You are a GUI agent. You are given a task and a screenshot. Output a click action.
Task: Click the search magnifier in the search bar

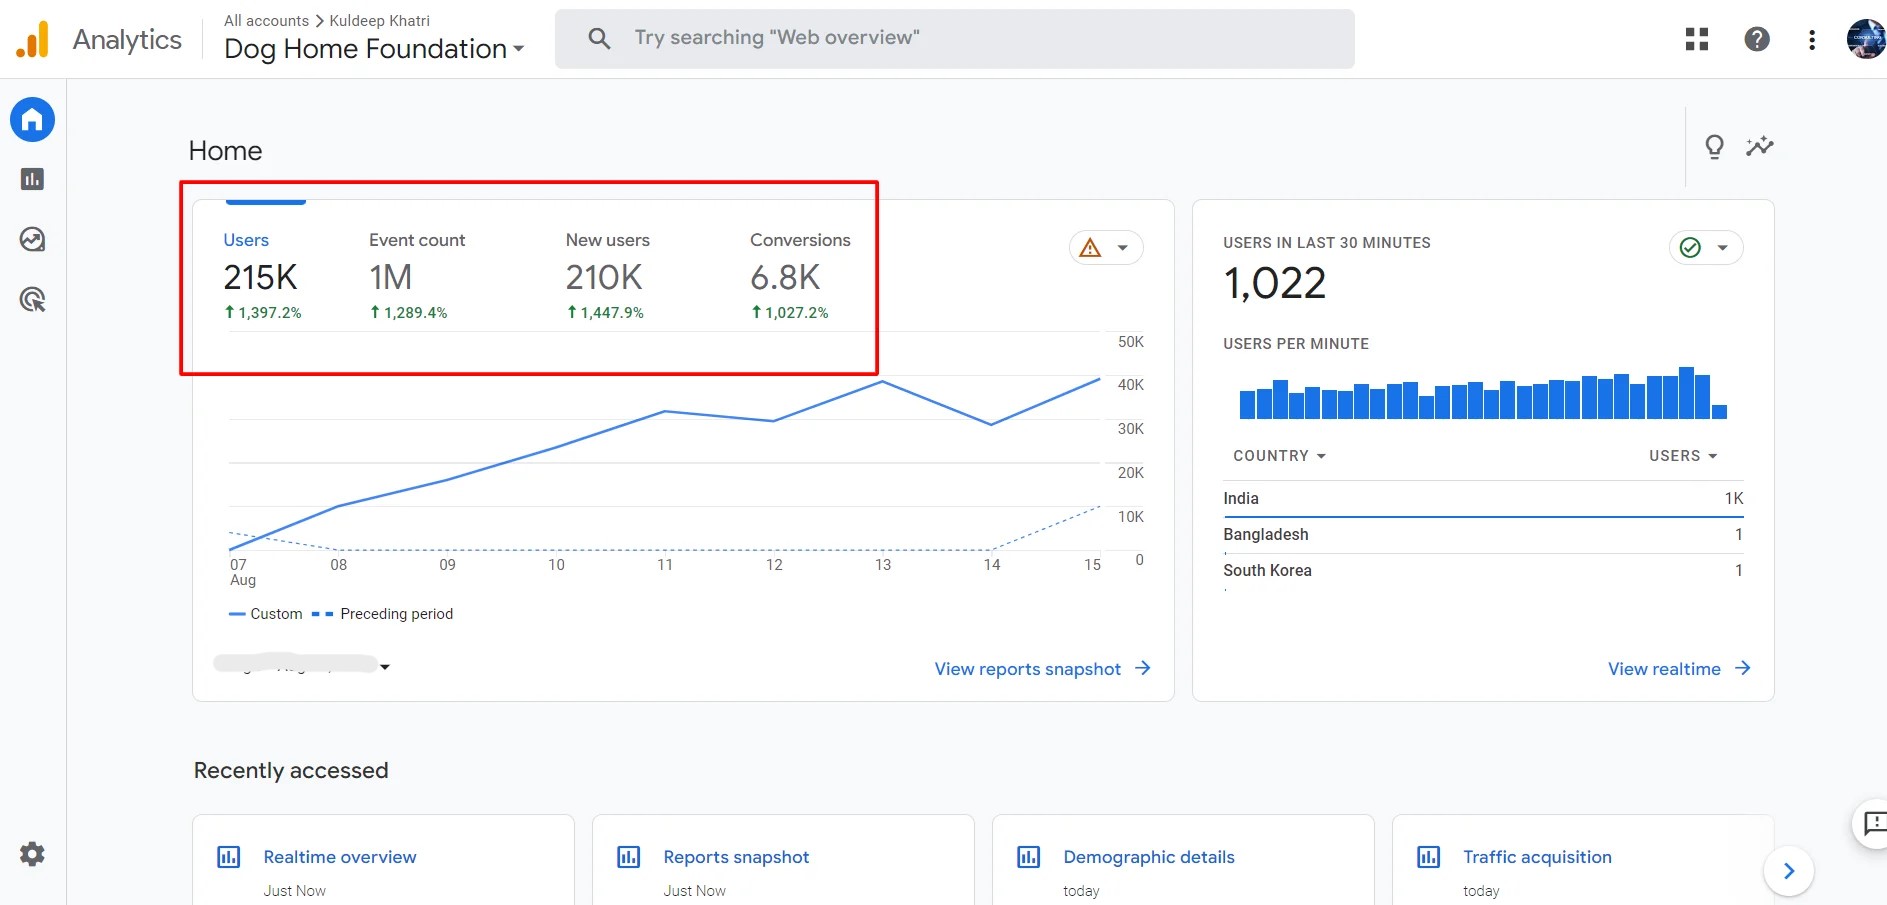pos(600,38)
